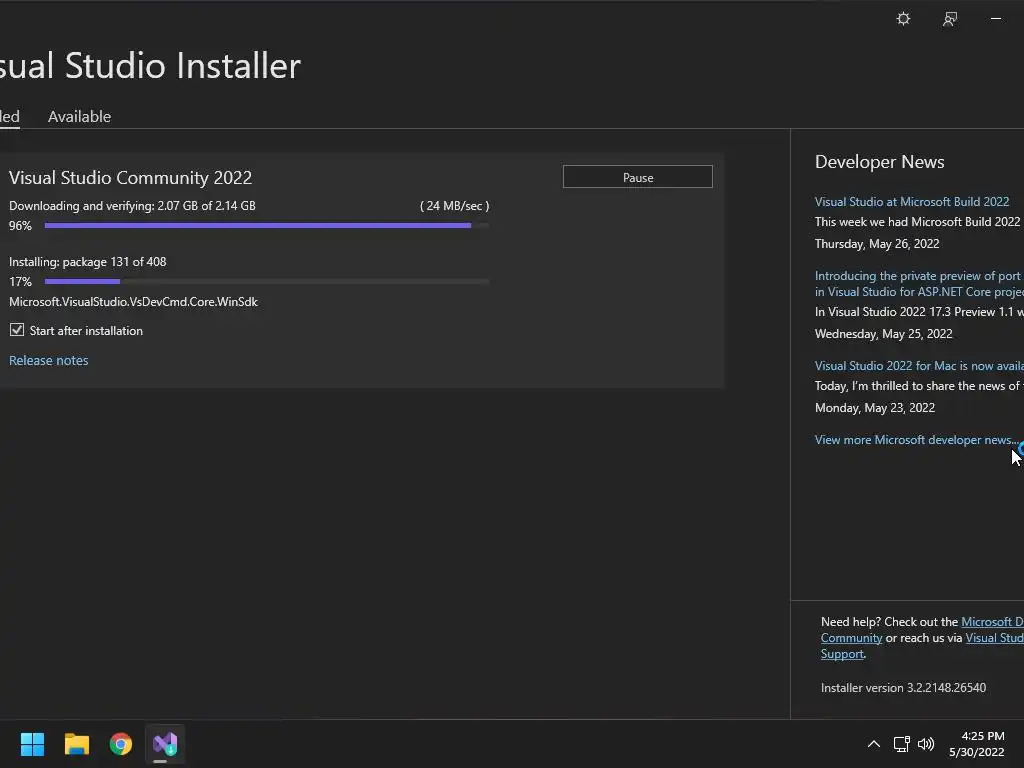Switch to the Available tab
The height and width of the screenshot is (768, 1024).
tap(79, 116)
